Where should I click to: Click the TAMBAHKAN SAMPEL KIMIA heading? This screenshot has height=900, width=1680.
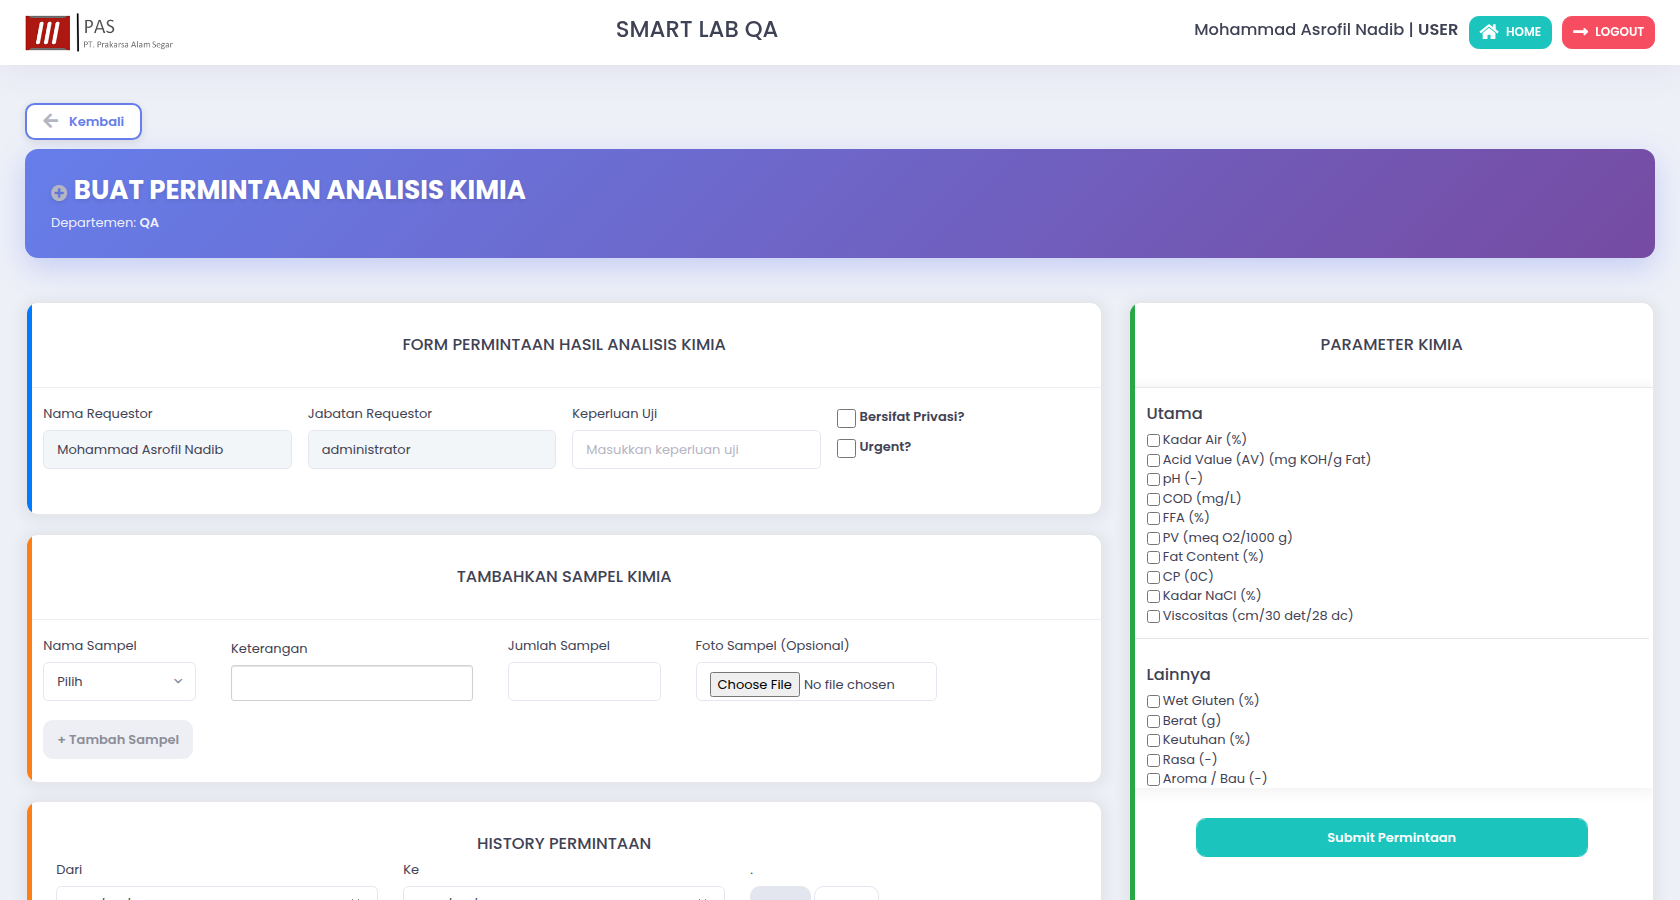[x=564, y=577]
